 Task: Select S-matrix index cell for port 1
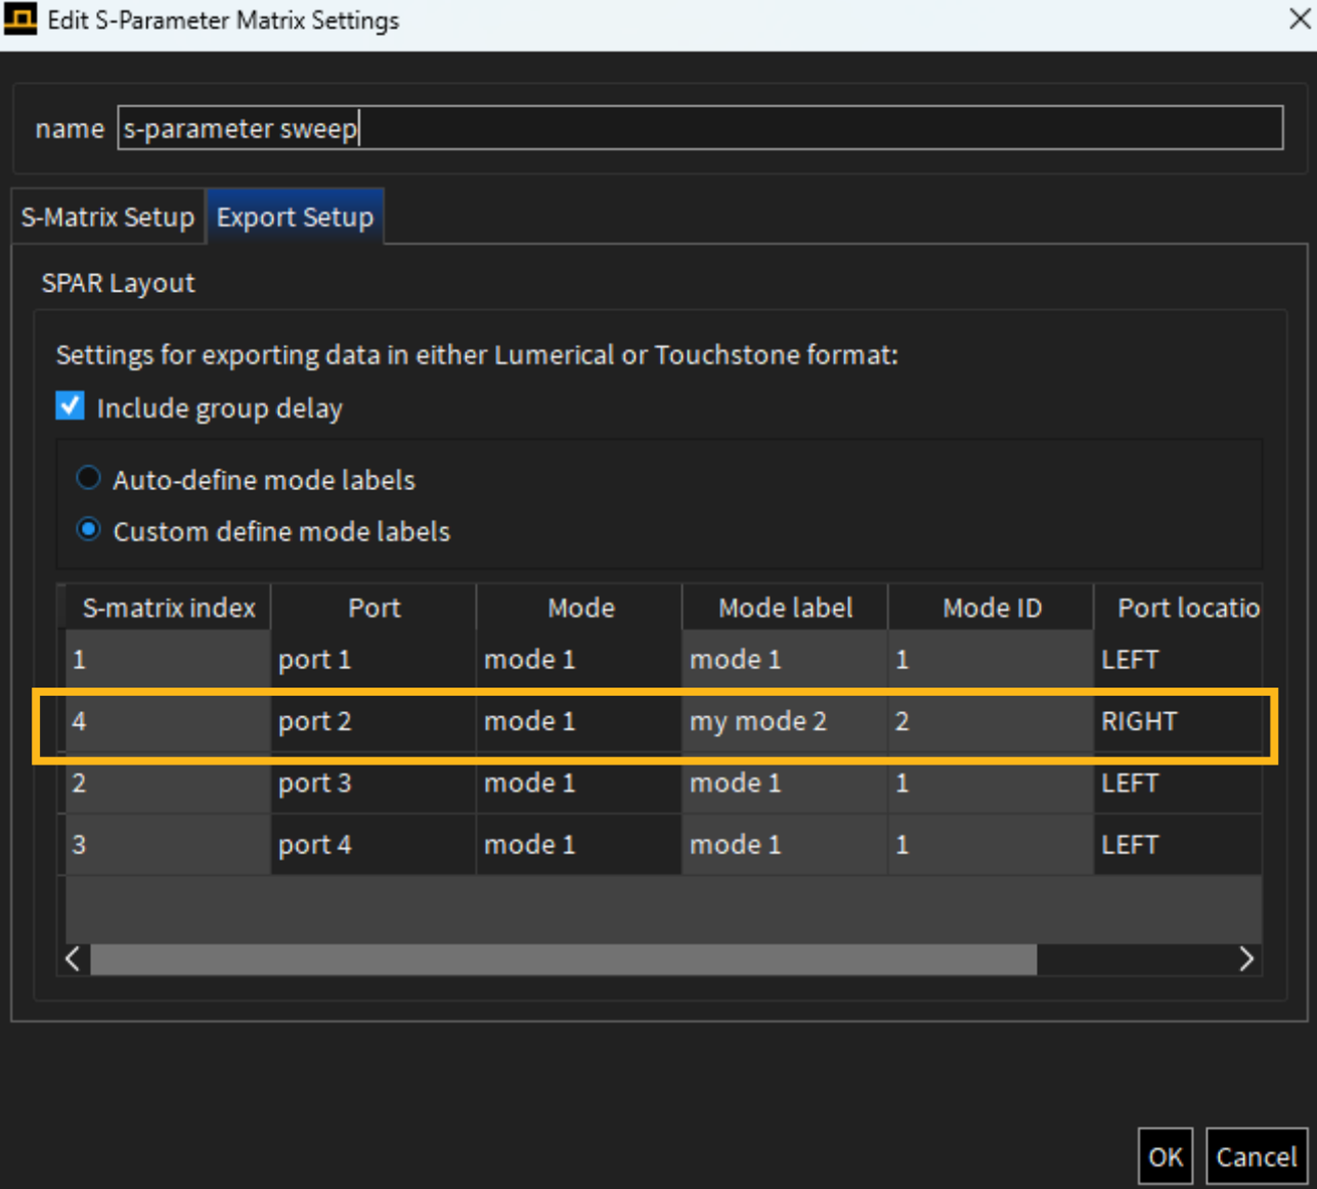pyautogui.click(x=168, y=660)
